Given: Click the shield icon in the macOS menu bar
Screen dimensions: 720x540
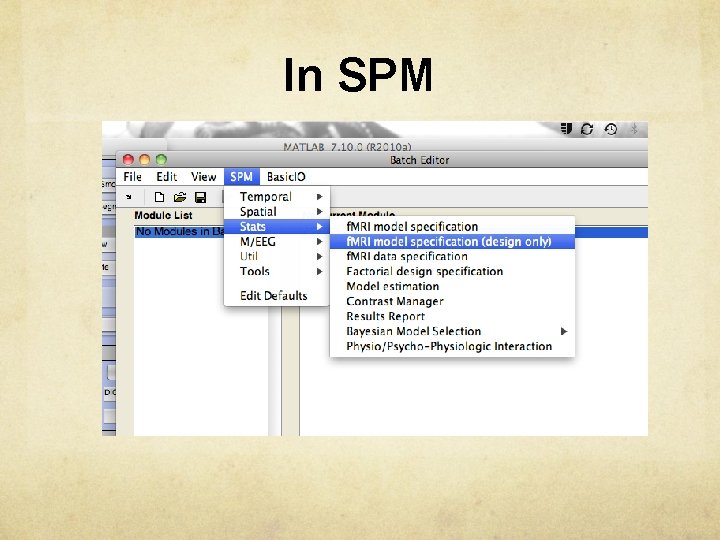Looking at the screenshot, I should (x=567, y=129).
